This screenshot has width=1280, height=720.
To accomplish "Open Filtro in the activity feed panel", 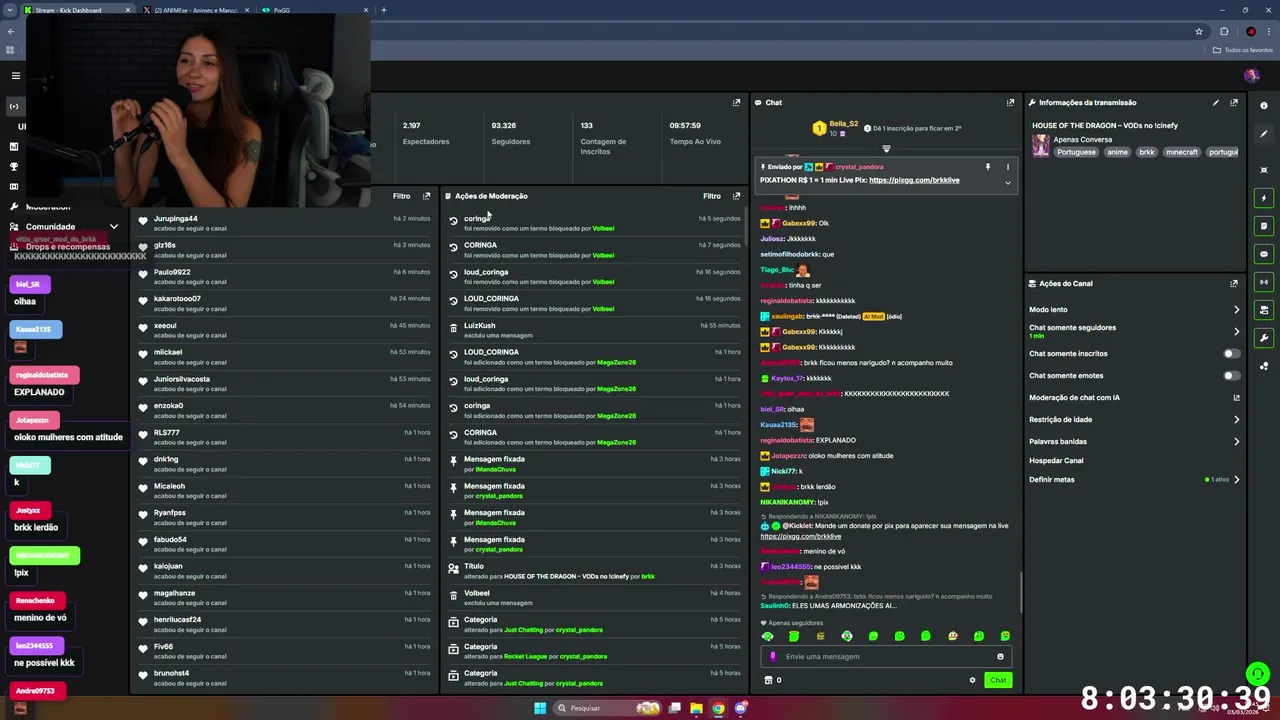I will click(402, 196).
